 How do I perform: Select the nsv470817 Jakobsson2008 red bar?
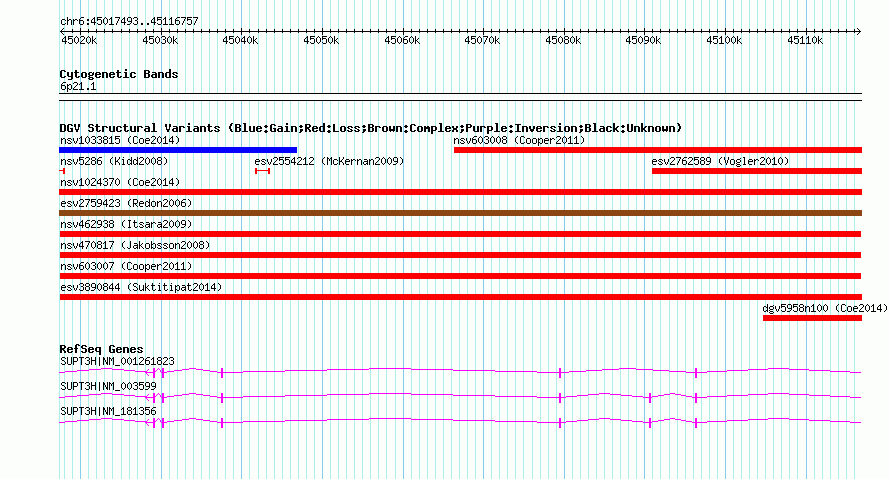tap(460, 255)
